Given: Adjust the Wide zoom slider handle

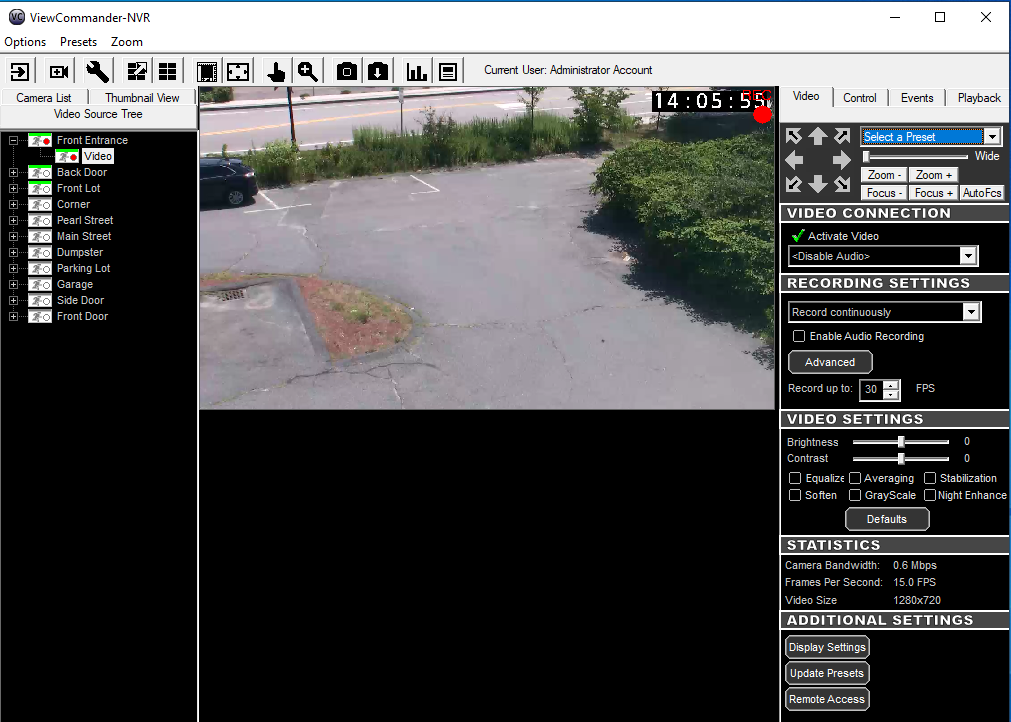Looking at the screenshot, I should point(867,156).
